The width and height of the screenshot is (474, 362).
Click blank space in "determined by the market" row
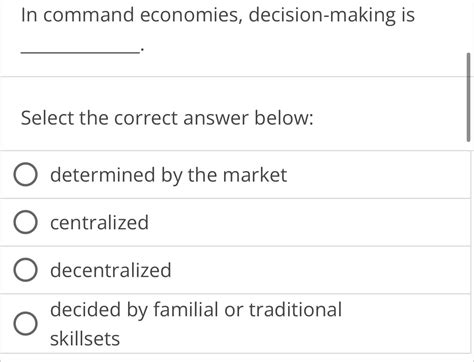[378, 175]
